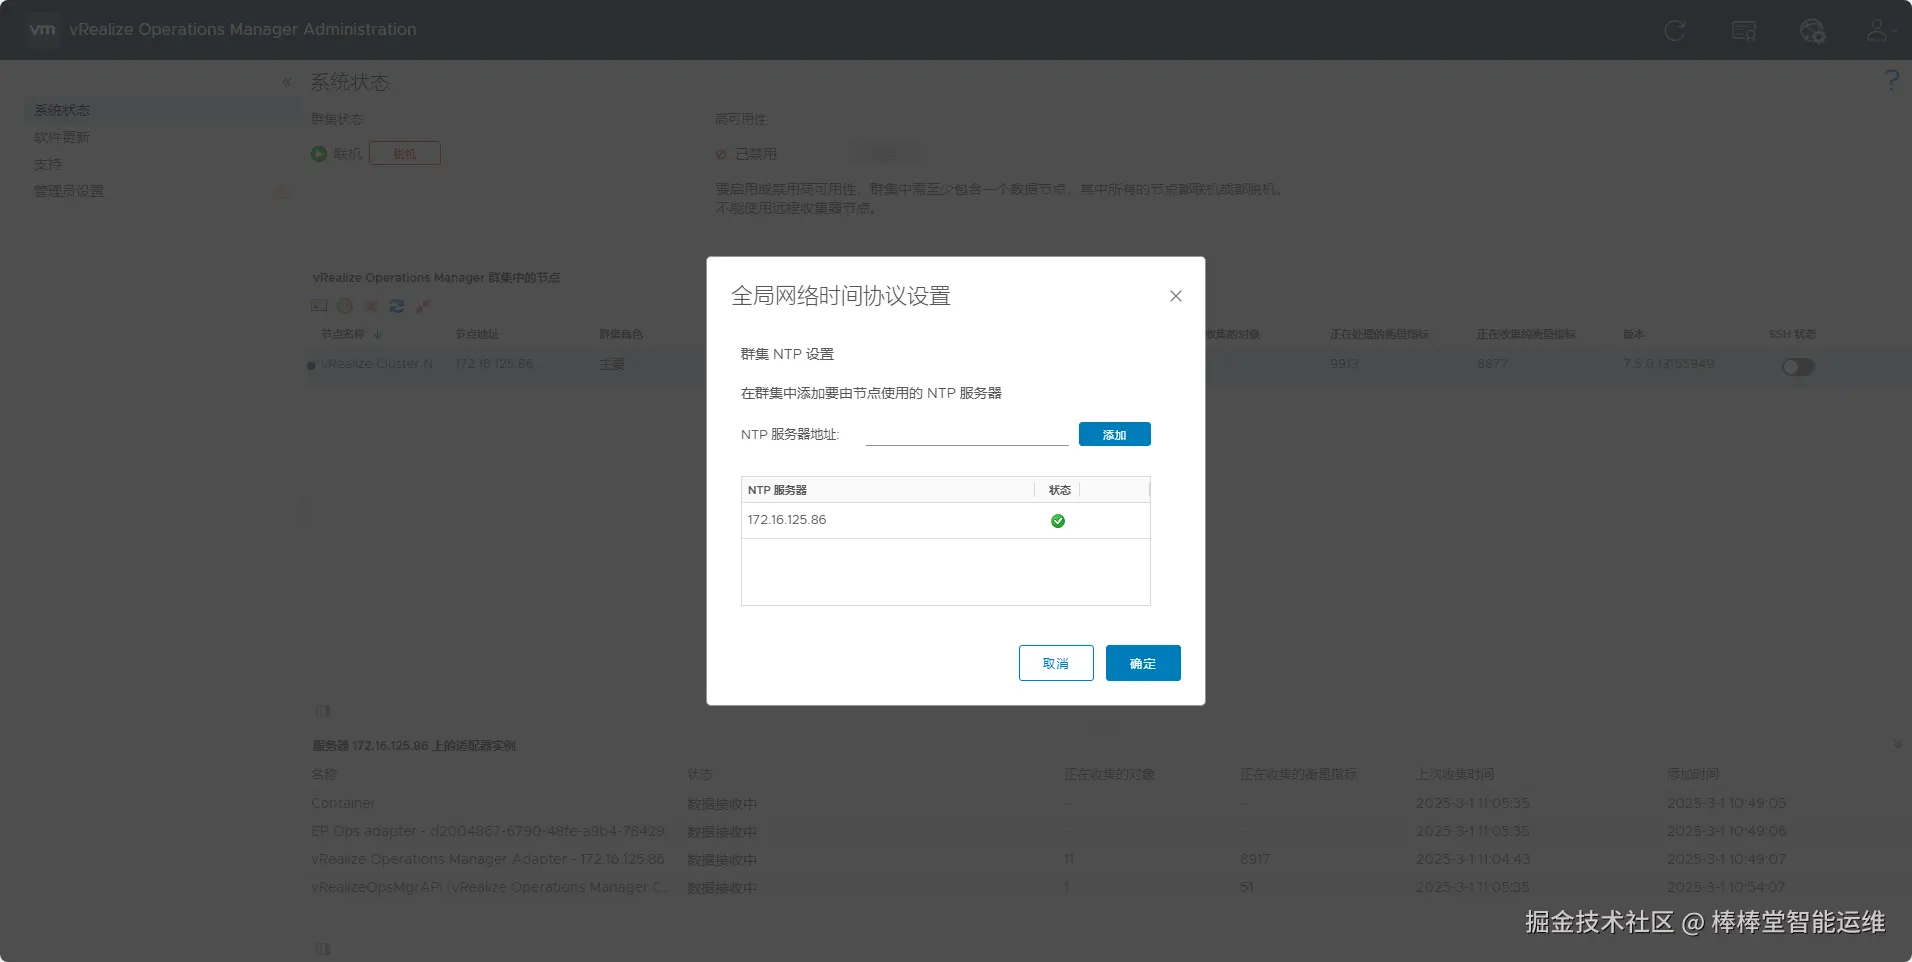Click the 8877 metrics value cell
The image size is (1912, 962).
pyautogui.click(x=1492, y=364)
